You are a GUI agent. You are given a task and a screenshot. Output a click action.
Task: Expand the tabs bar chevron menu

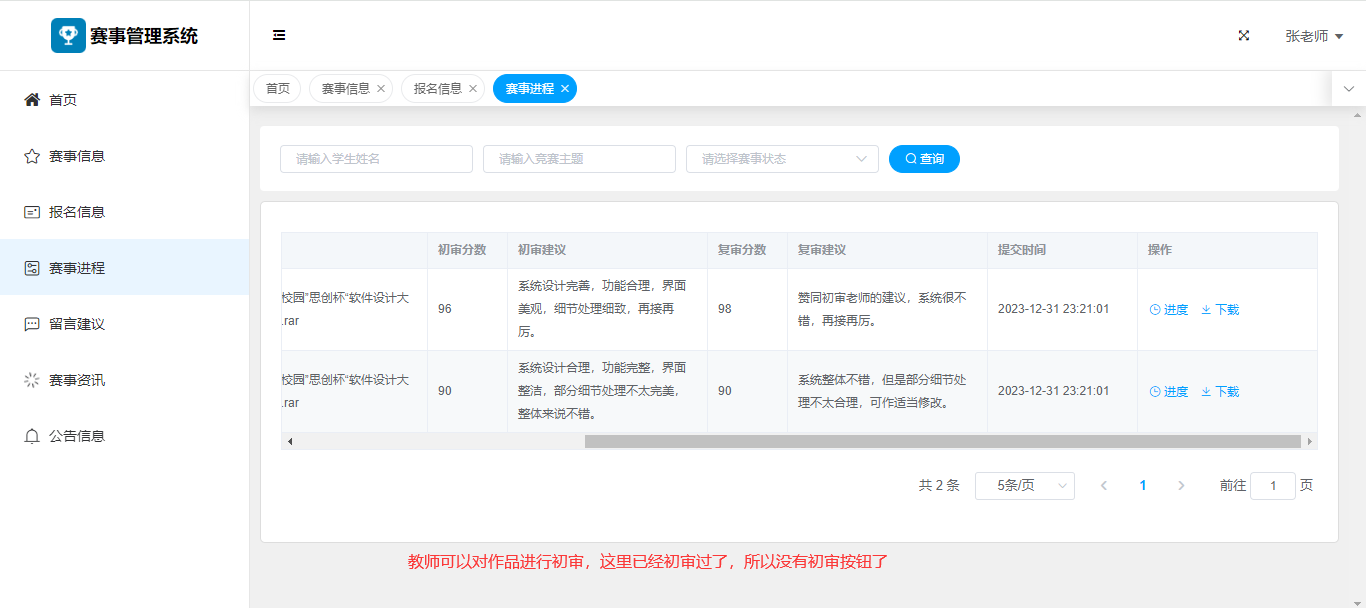pyautogui.click(x=1348, y=89)
